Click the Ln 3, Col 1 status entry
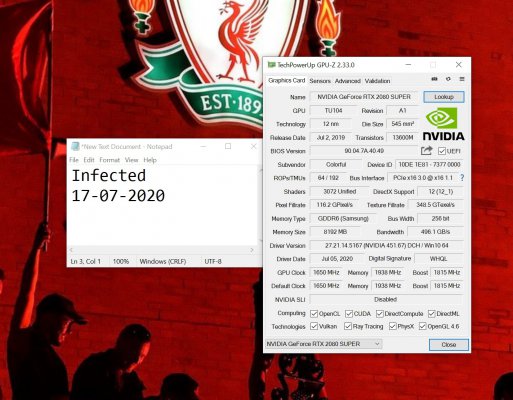 click(86, 261)
